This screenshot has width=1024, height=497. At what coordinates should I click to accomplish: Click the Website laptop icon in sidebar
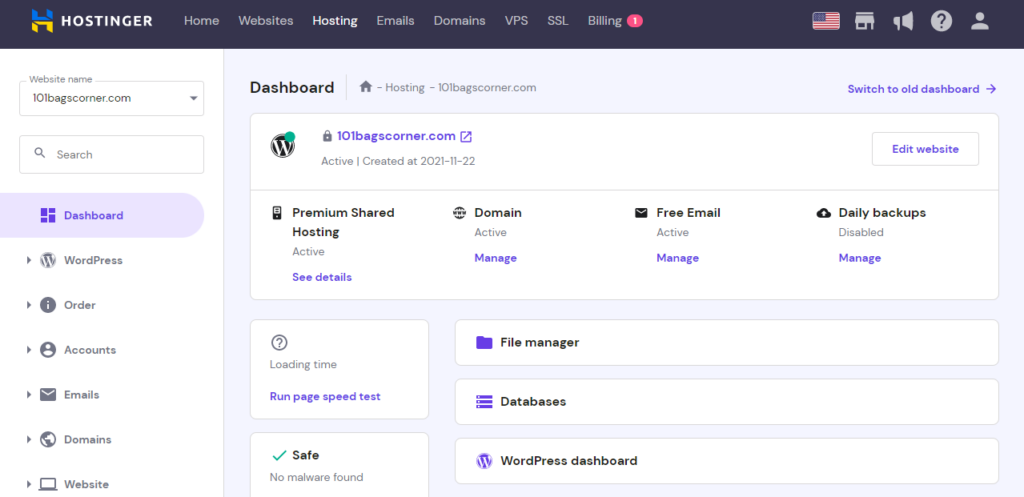[x=48, y=485]
